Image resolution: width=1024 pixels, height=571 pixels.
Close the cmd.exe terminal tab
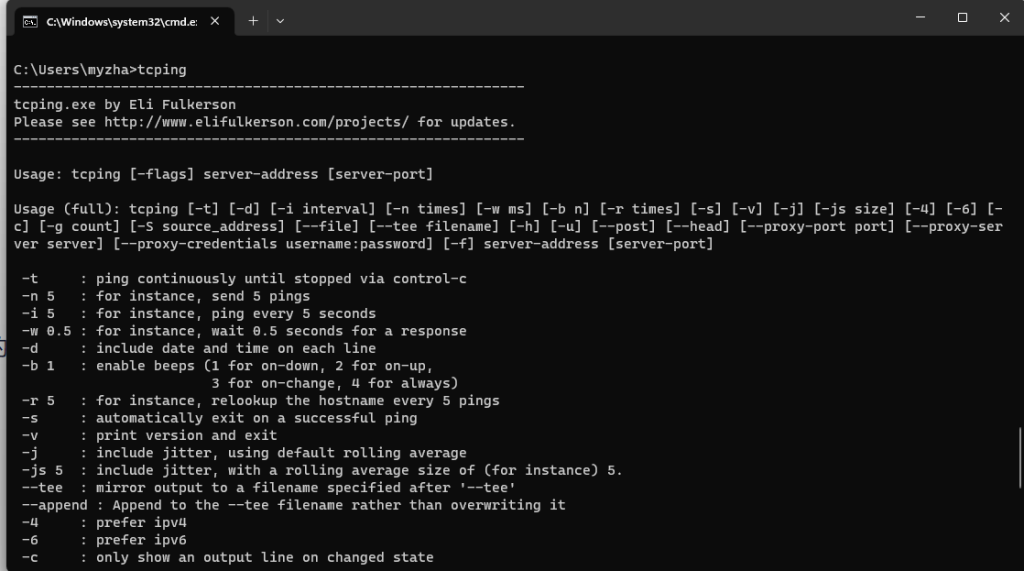tap(215, 22)
